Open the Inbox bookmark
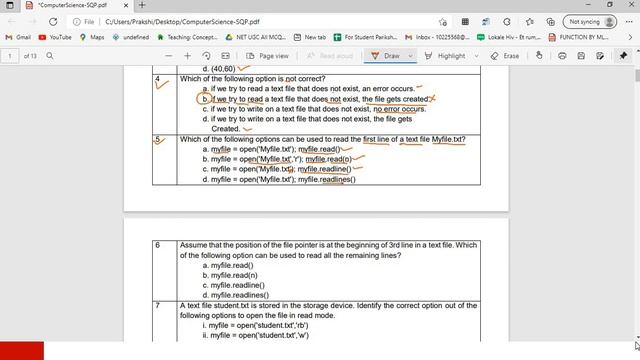 (x=438, y=37)
